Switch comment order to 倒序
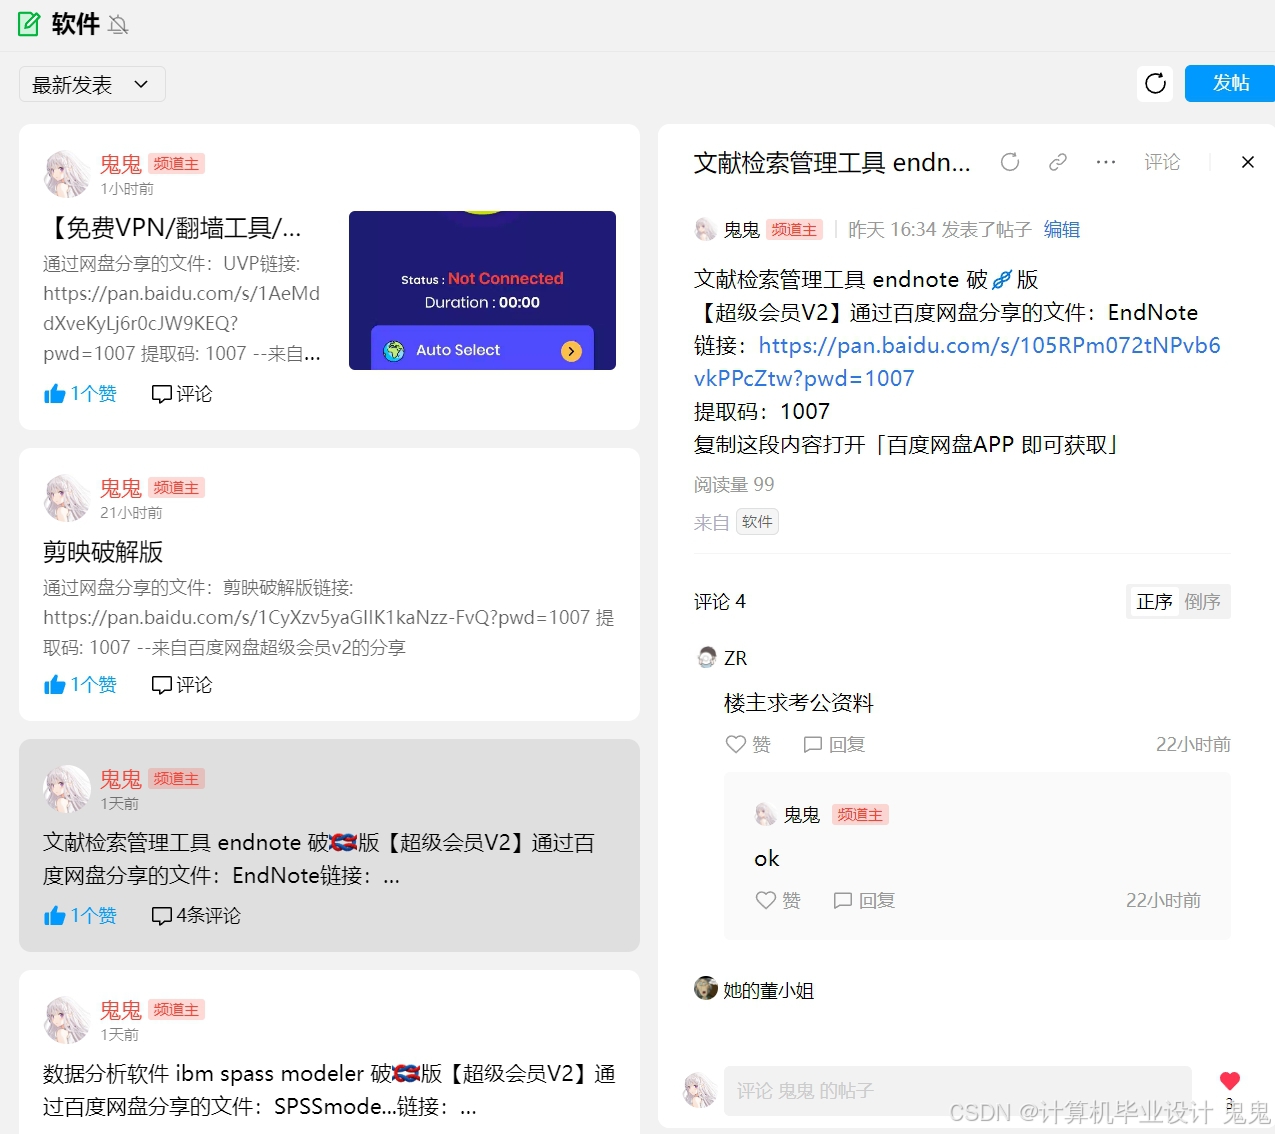 coord(1202,602)
